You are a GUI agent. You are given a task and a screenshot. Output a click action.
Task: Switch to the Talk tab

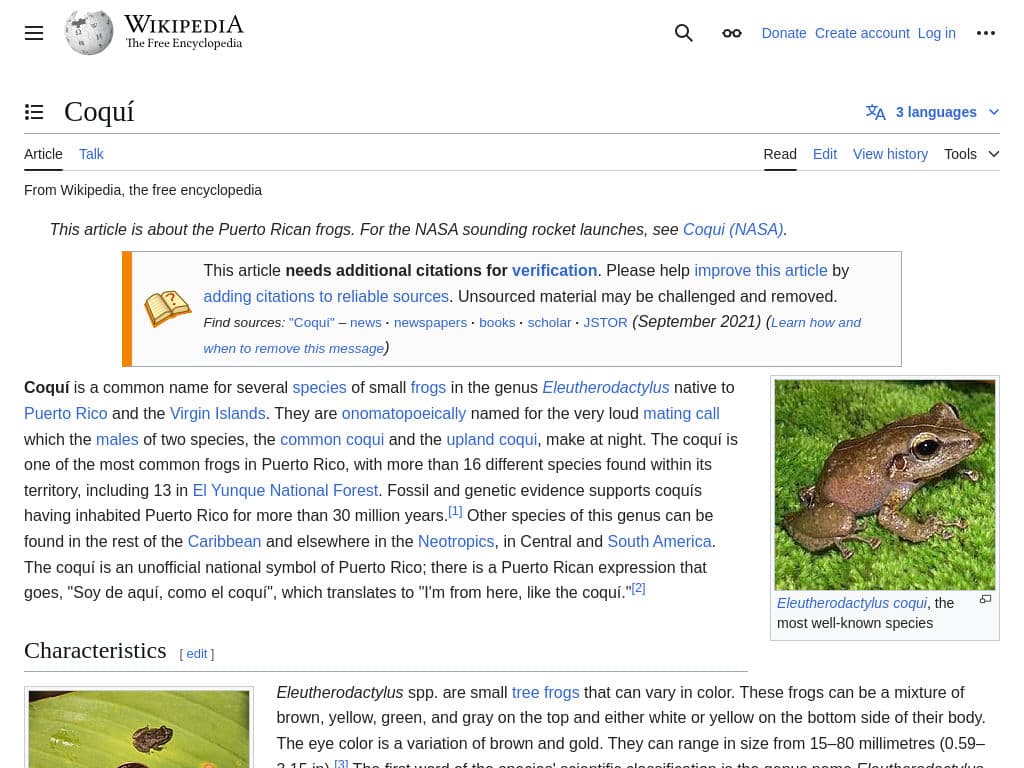pyautogui.click(x=91, y=154)
